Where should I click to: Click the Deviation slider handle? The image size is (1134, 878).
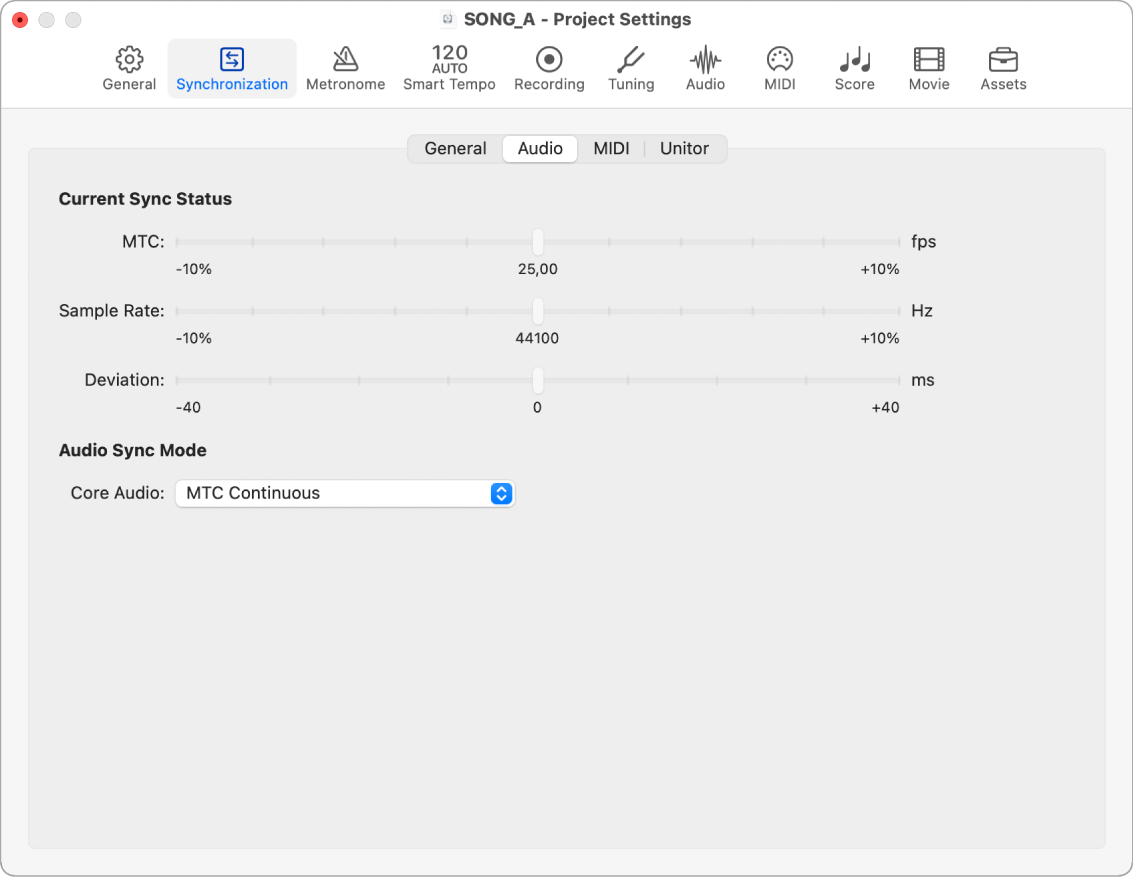538,380
